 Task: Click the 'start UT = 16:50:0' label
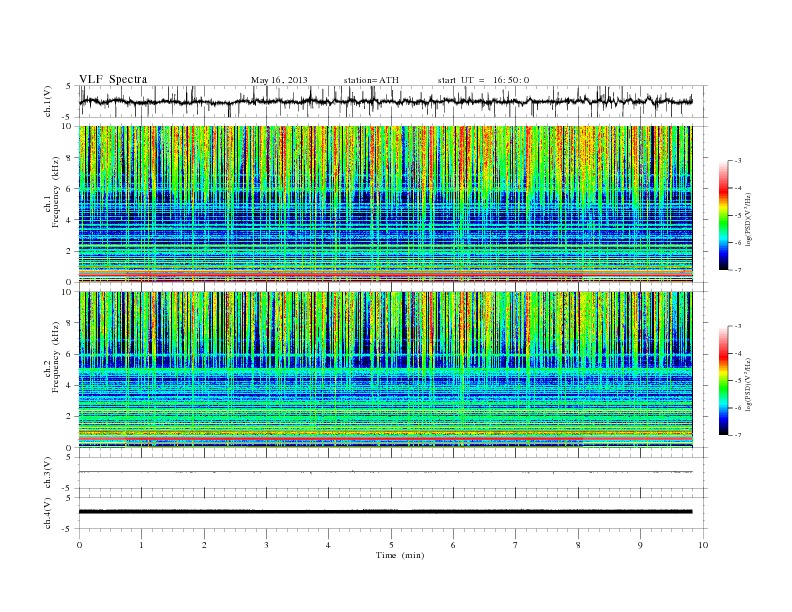click(483, 80)
